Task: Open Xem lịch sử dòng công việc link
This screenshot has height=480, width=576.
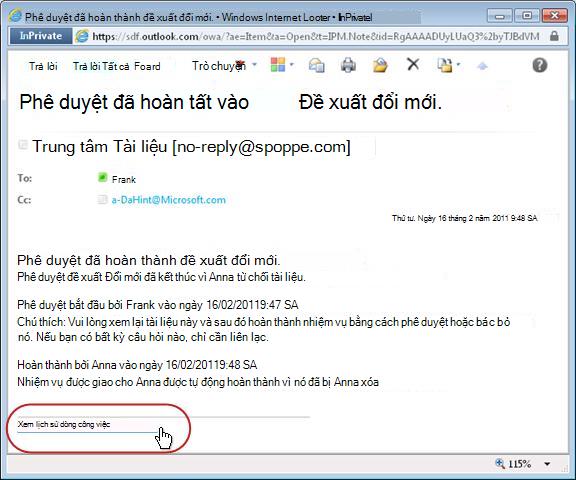Action: coord(64,424)
